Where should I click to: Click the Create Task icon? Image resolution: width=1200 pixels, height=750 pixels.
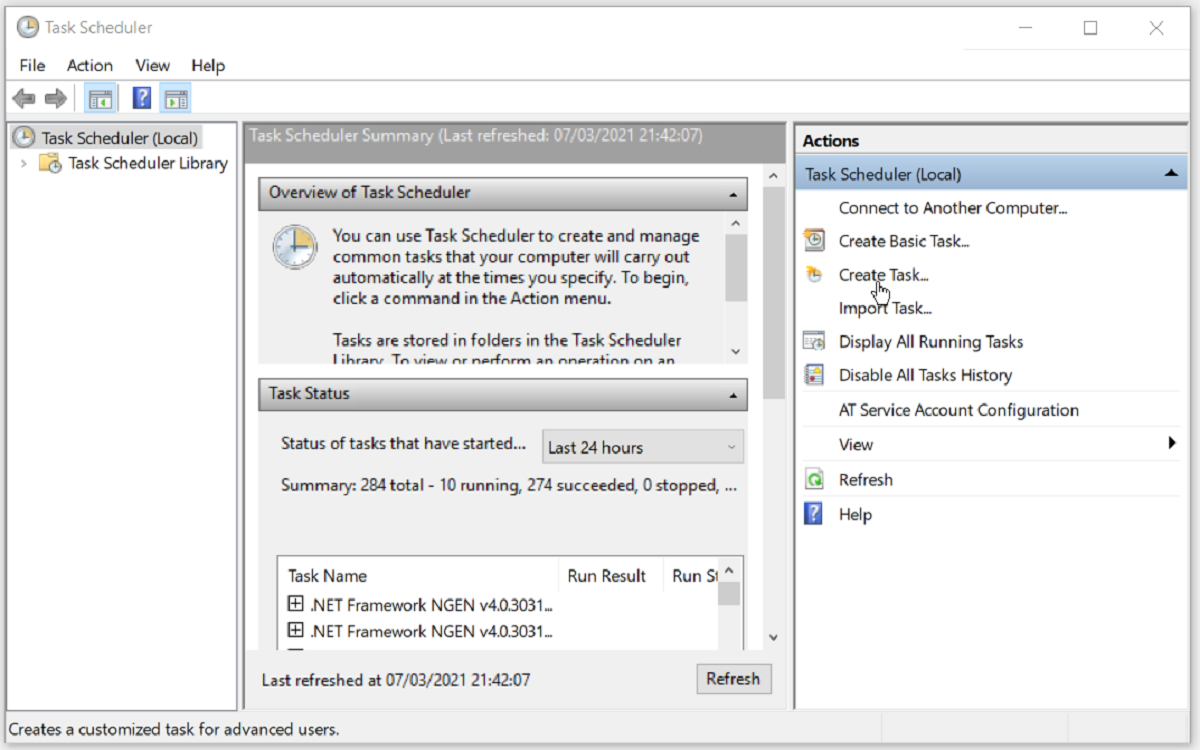(x=815, y=275)
